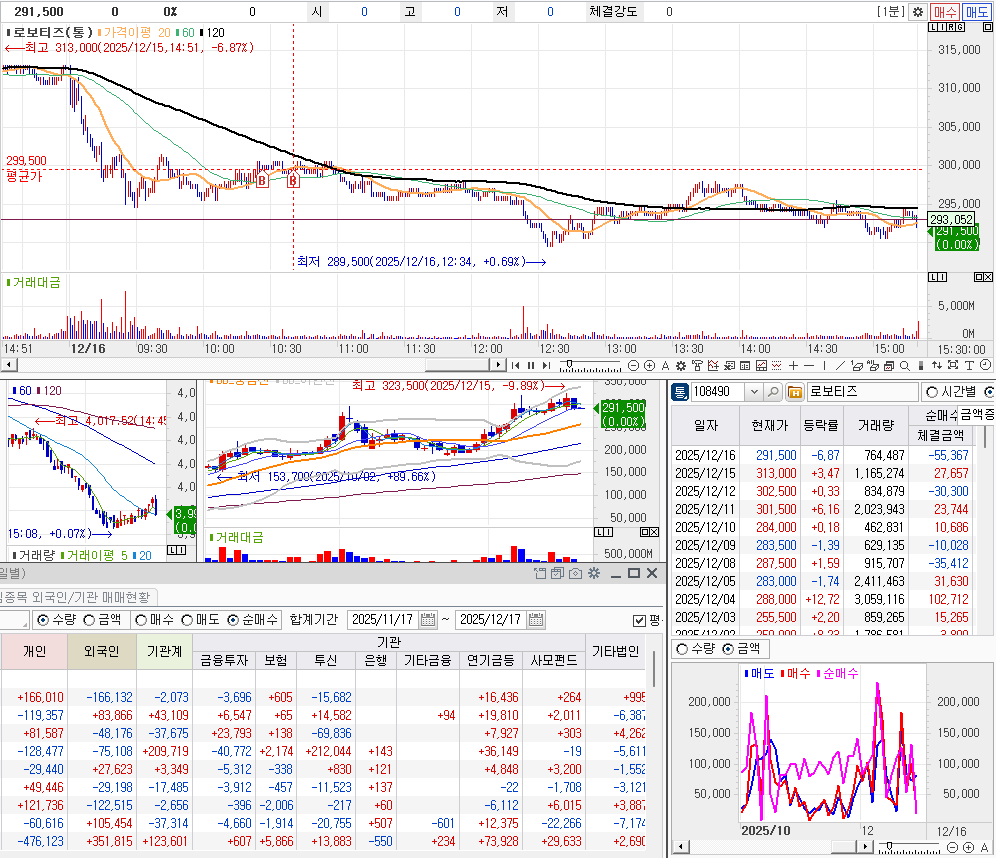Screen dimensions: 996x858
Task: Select 수량 radio above bottom-right chart
Action: click(x=682, y=649)
